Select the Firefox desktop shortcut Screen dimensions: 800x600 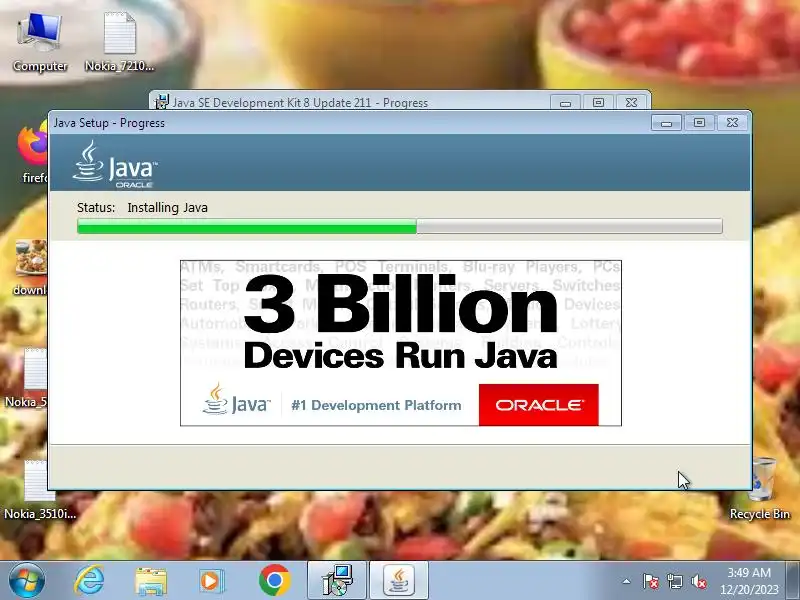pos(33,152)
